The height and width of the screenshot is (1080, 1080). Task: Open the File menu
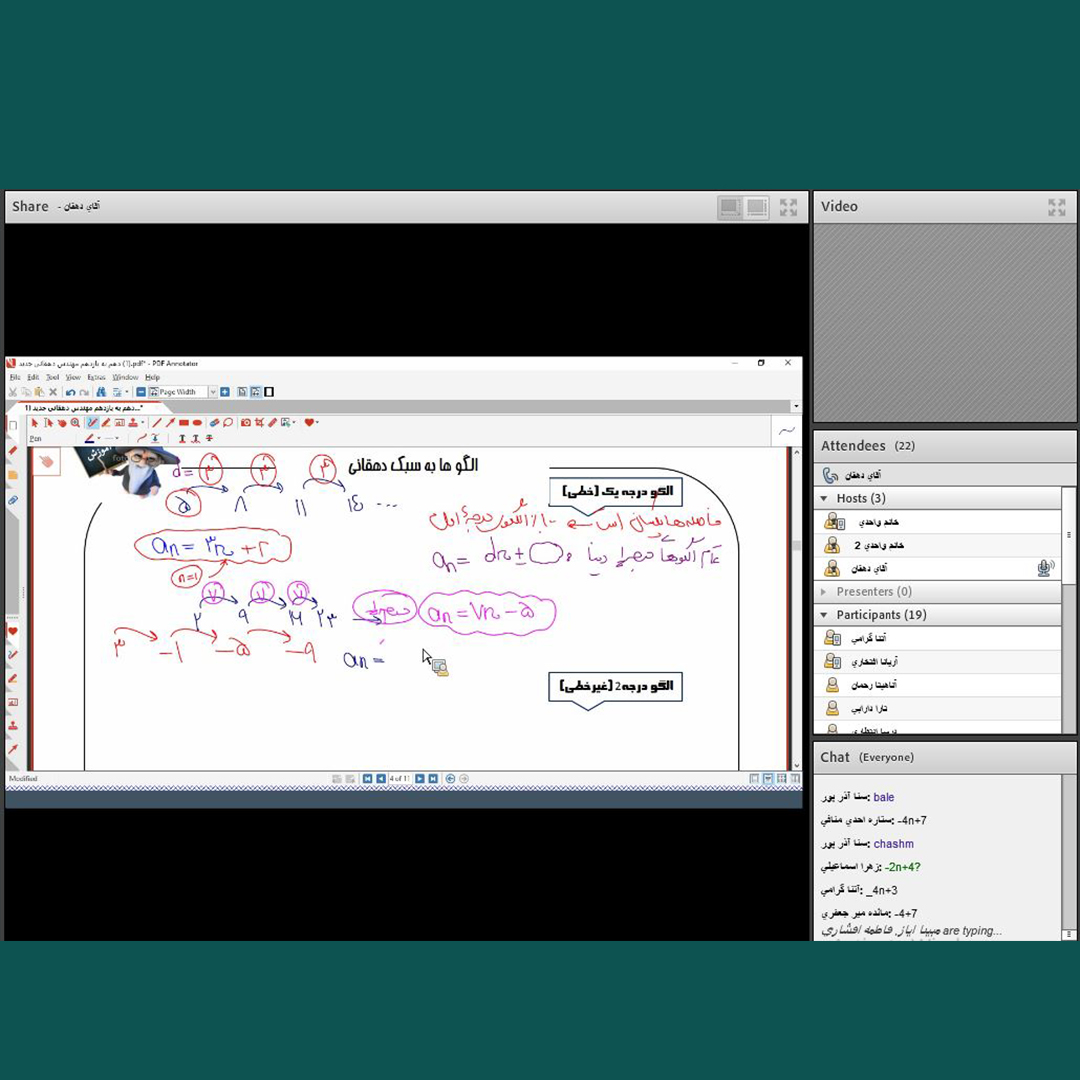(15, 377)
